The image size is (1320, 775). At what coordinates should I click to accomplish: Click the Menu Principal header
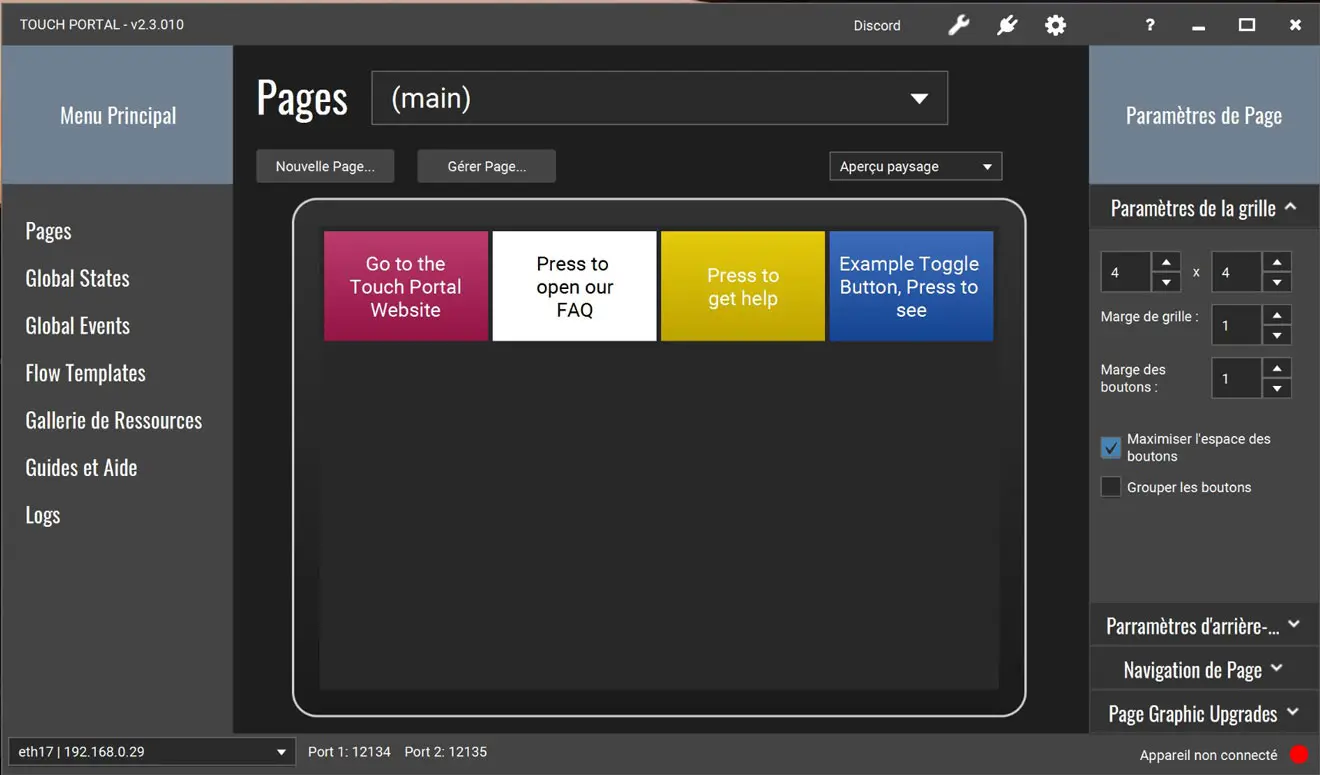pyautogui.click(x=118, y=115)
